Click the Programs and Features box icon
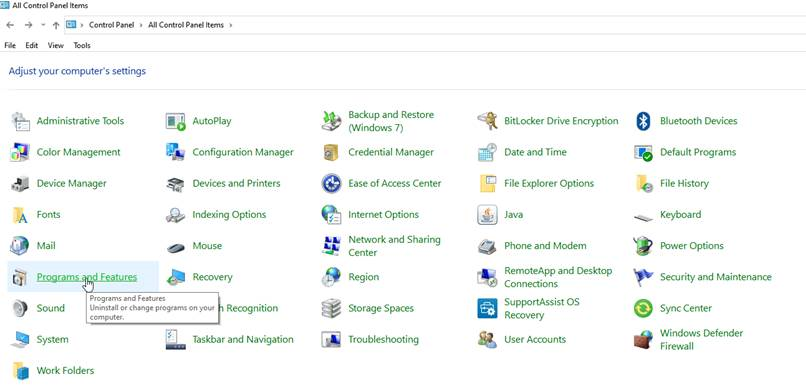This screenshot has width=806, height=392. [x=20, y=277]
